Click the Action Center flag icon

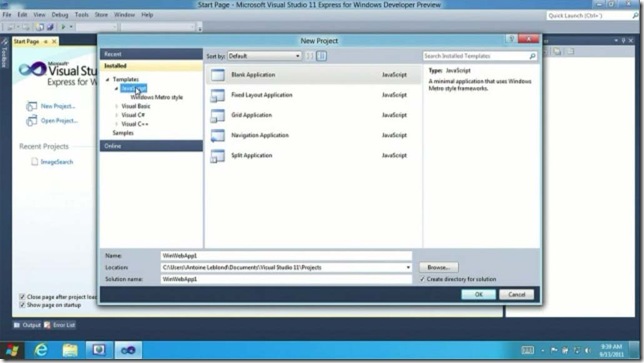click(x=554, y=350)
